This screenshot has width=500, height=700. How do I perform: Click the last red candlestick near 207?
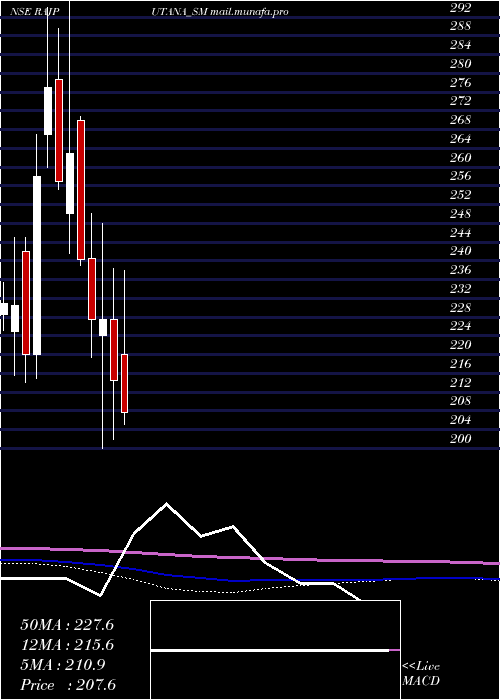[x=125, y=383]
